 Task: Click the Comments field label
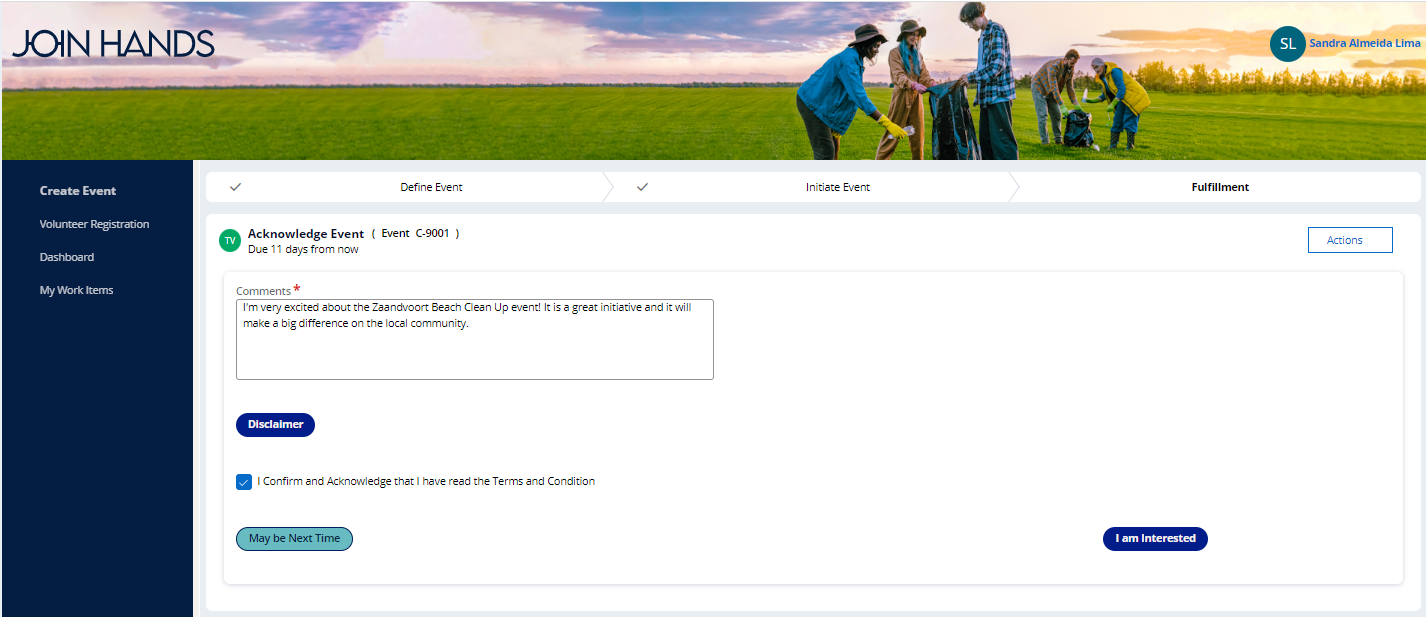click(264, 291)
